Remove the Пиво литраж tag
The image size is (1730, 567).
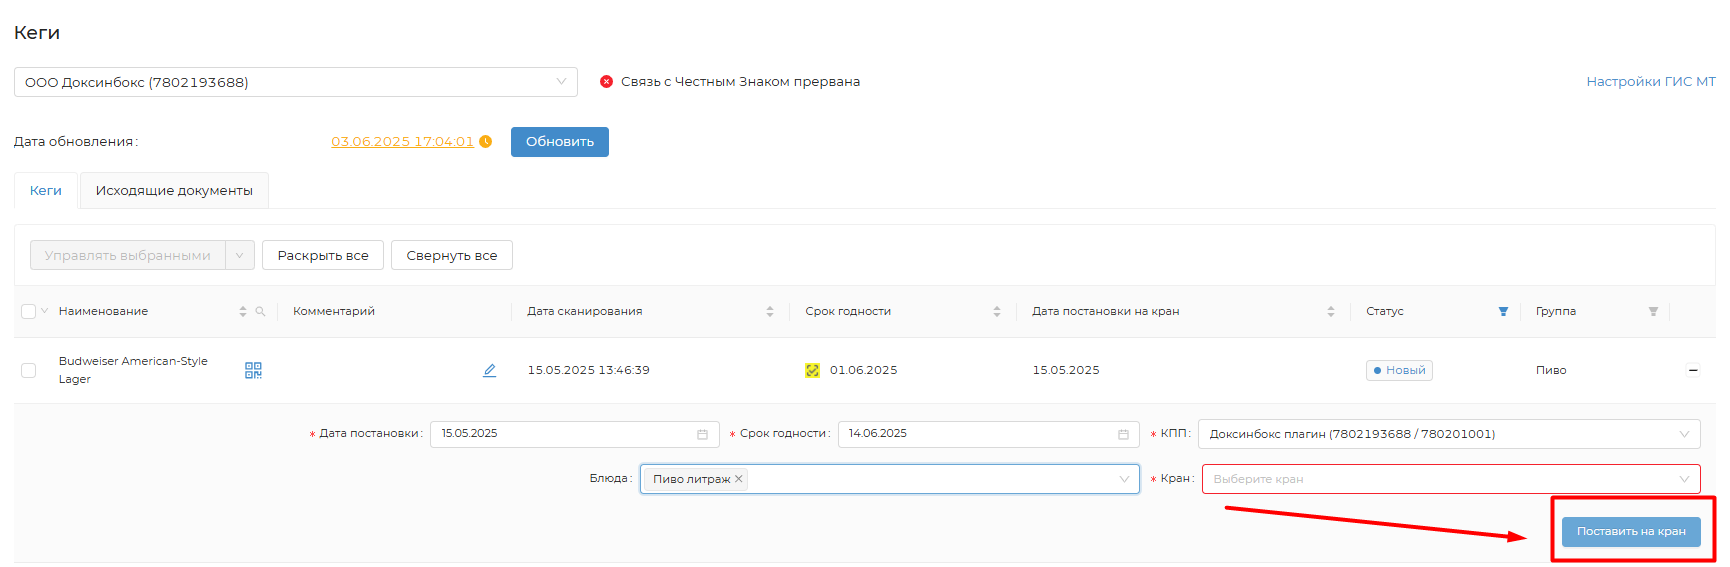pyautogui.click(x=739, y=479)
